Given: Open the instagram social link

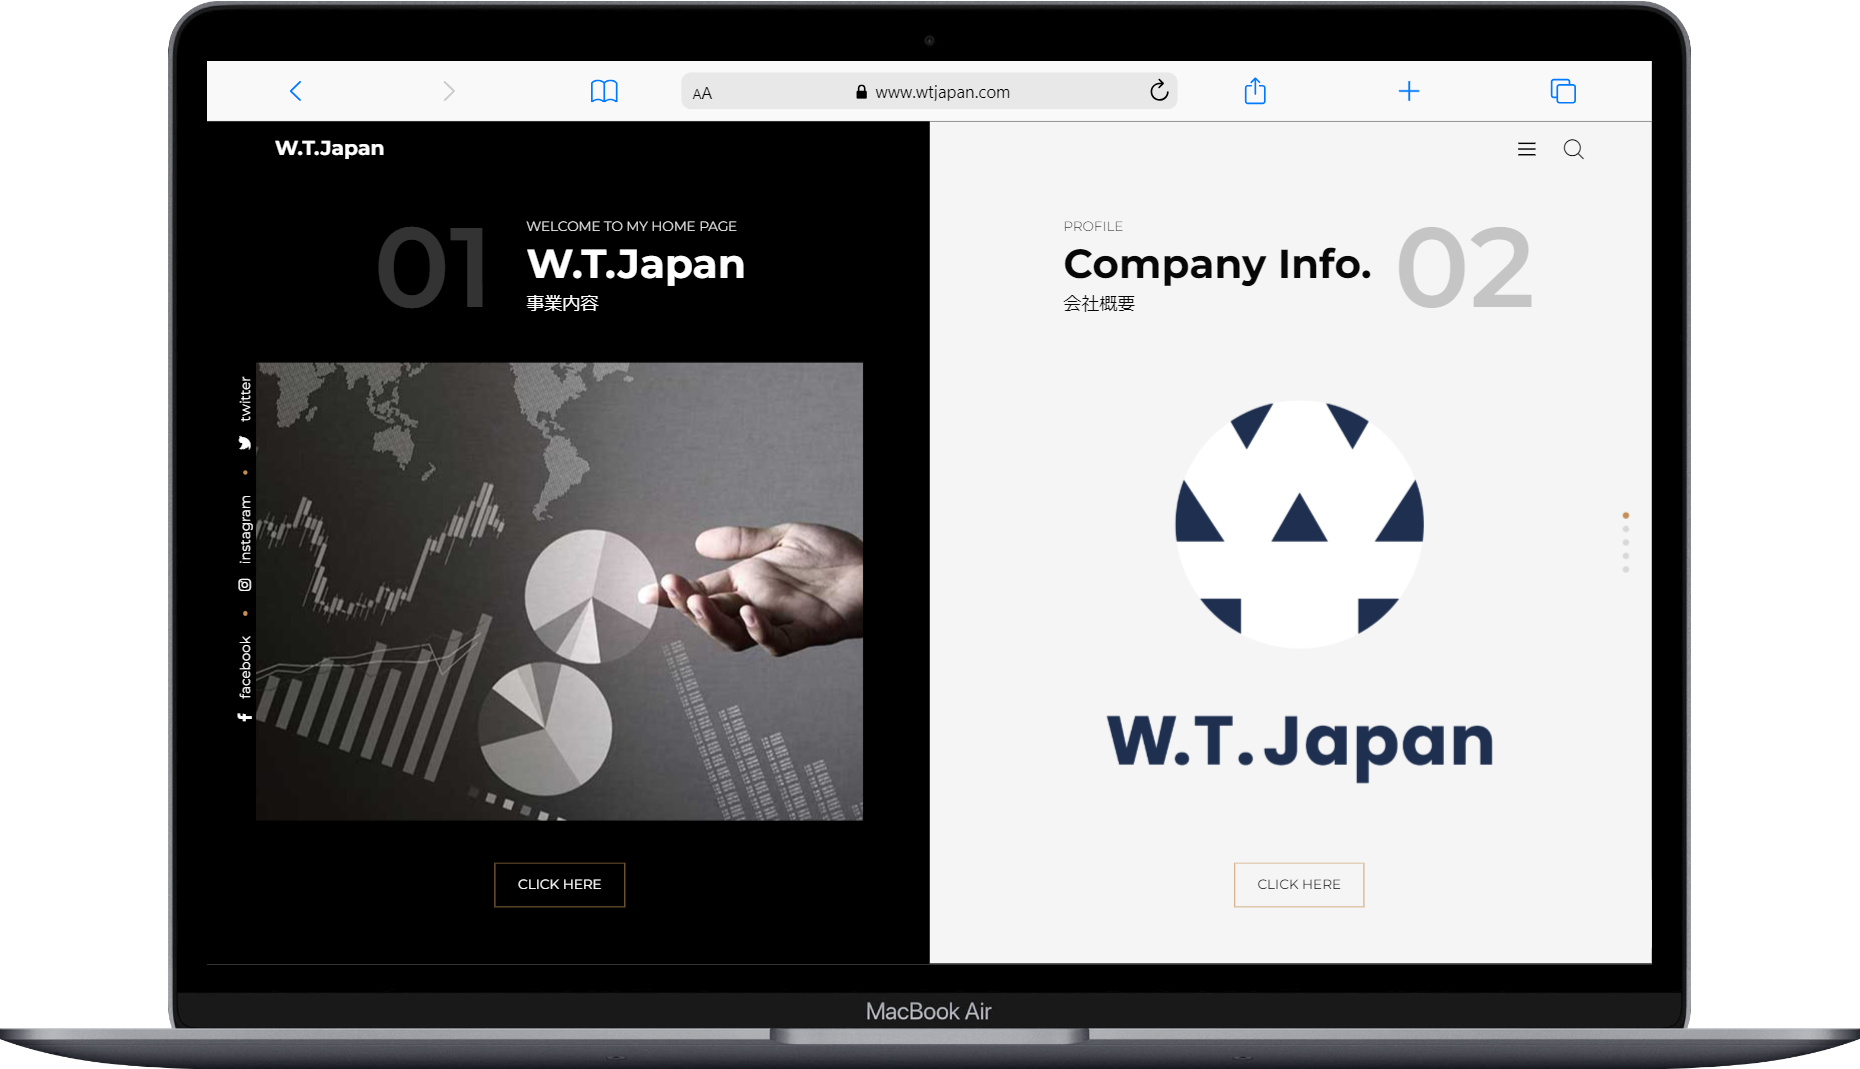Looking at the screenshot, I should tap(245, 543).
